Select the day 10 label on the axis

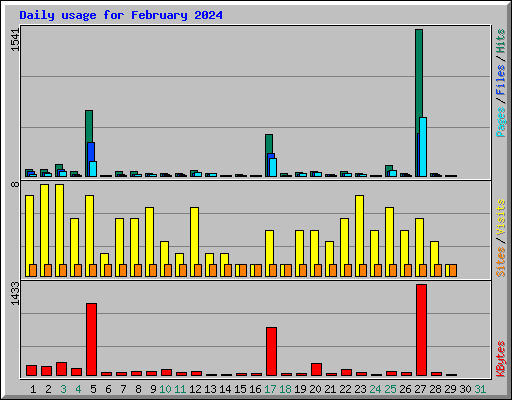click(x=165, y=389)
